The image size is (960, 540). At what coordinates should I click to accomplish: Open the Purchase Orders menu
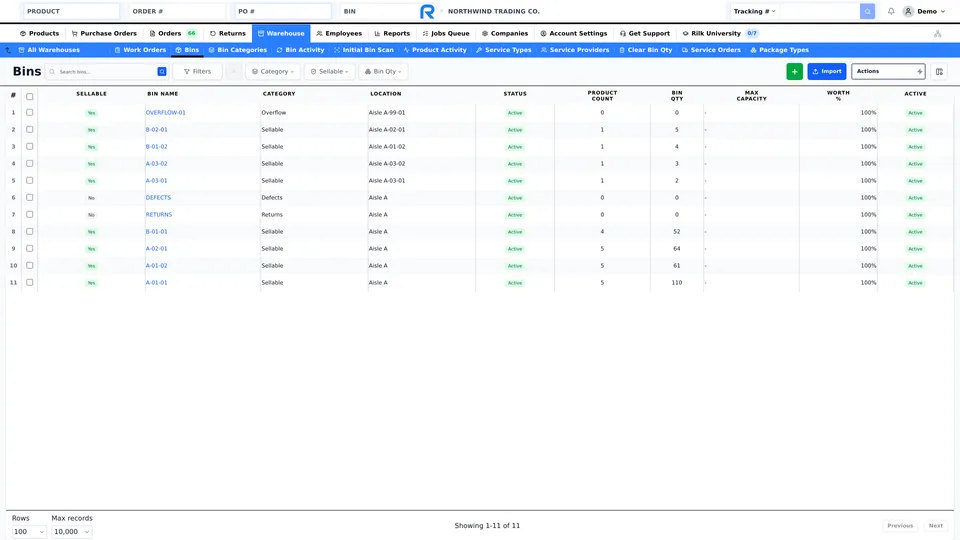[104, 34]
